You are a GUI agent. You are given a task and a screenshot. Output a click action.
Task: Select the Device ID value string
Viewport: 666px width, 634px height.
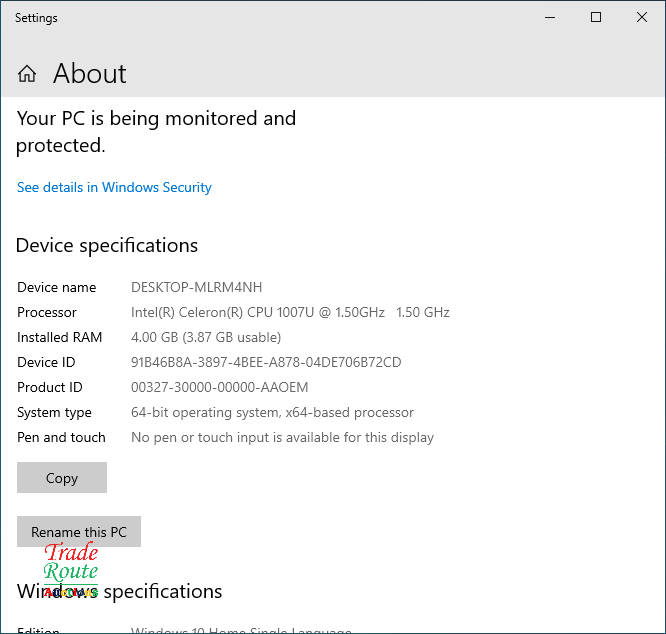266,362
